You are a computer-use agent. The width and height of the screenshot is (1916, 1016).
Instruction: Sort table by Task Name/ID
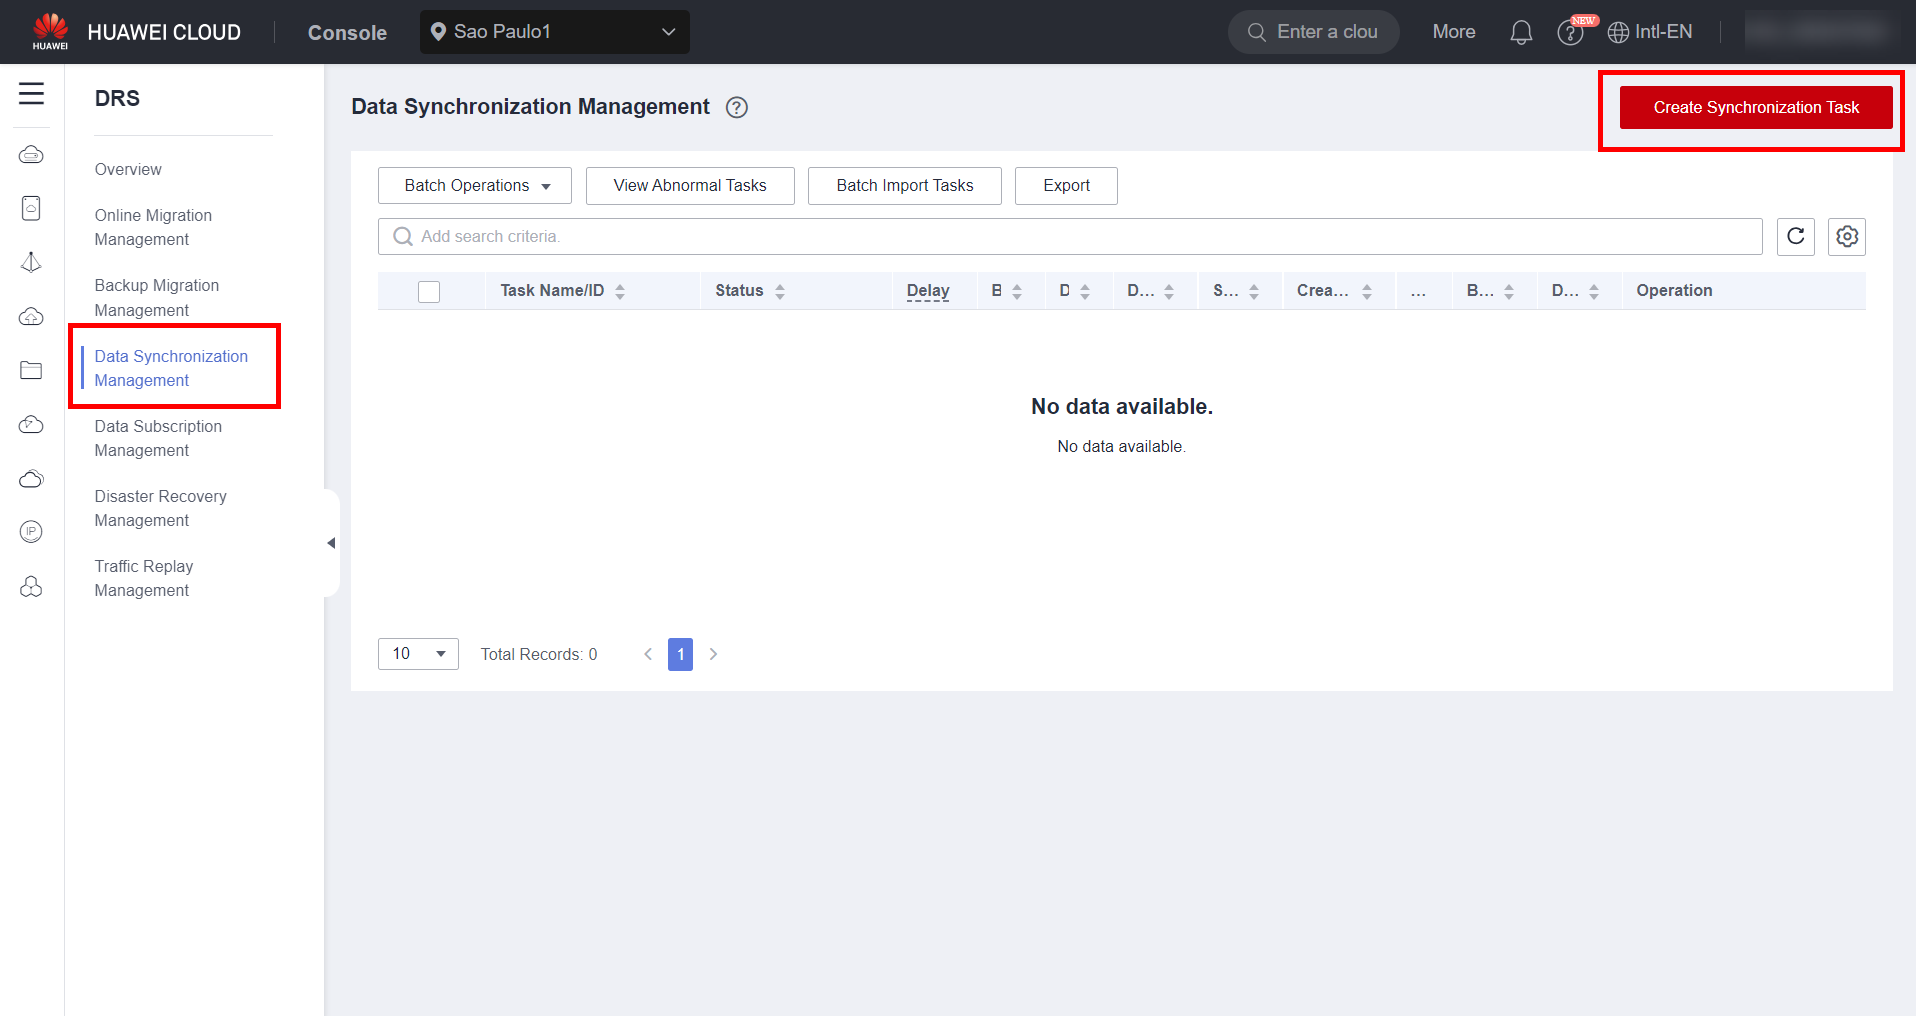[x=620, y=291]
